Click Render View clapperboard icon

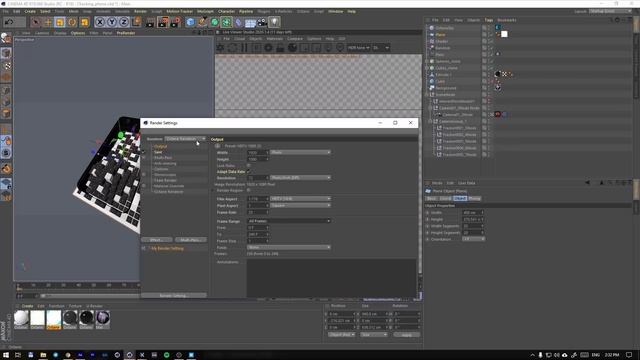click(150, 22)
